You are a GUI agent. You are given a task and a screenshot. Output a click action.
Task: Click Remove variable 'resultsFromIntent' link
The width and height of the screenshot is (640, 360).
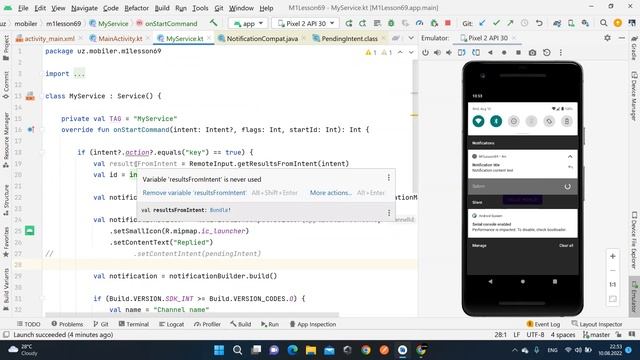[194, 193]
